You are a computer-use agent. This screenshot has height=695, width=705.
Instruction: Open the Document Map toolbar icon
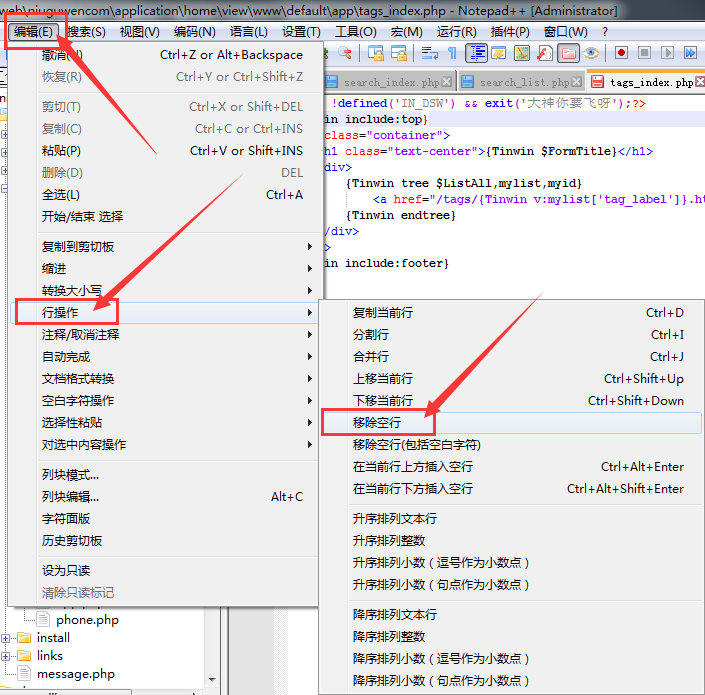click(522, 53)
